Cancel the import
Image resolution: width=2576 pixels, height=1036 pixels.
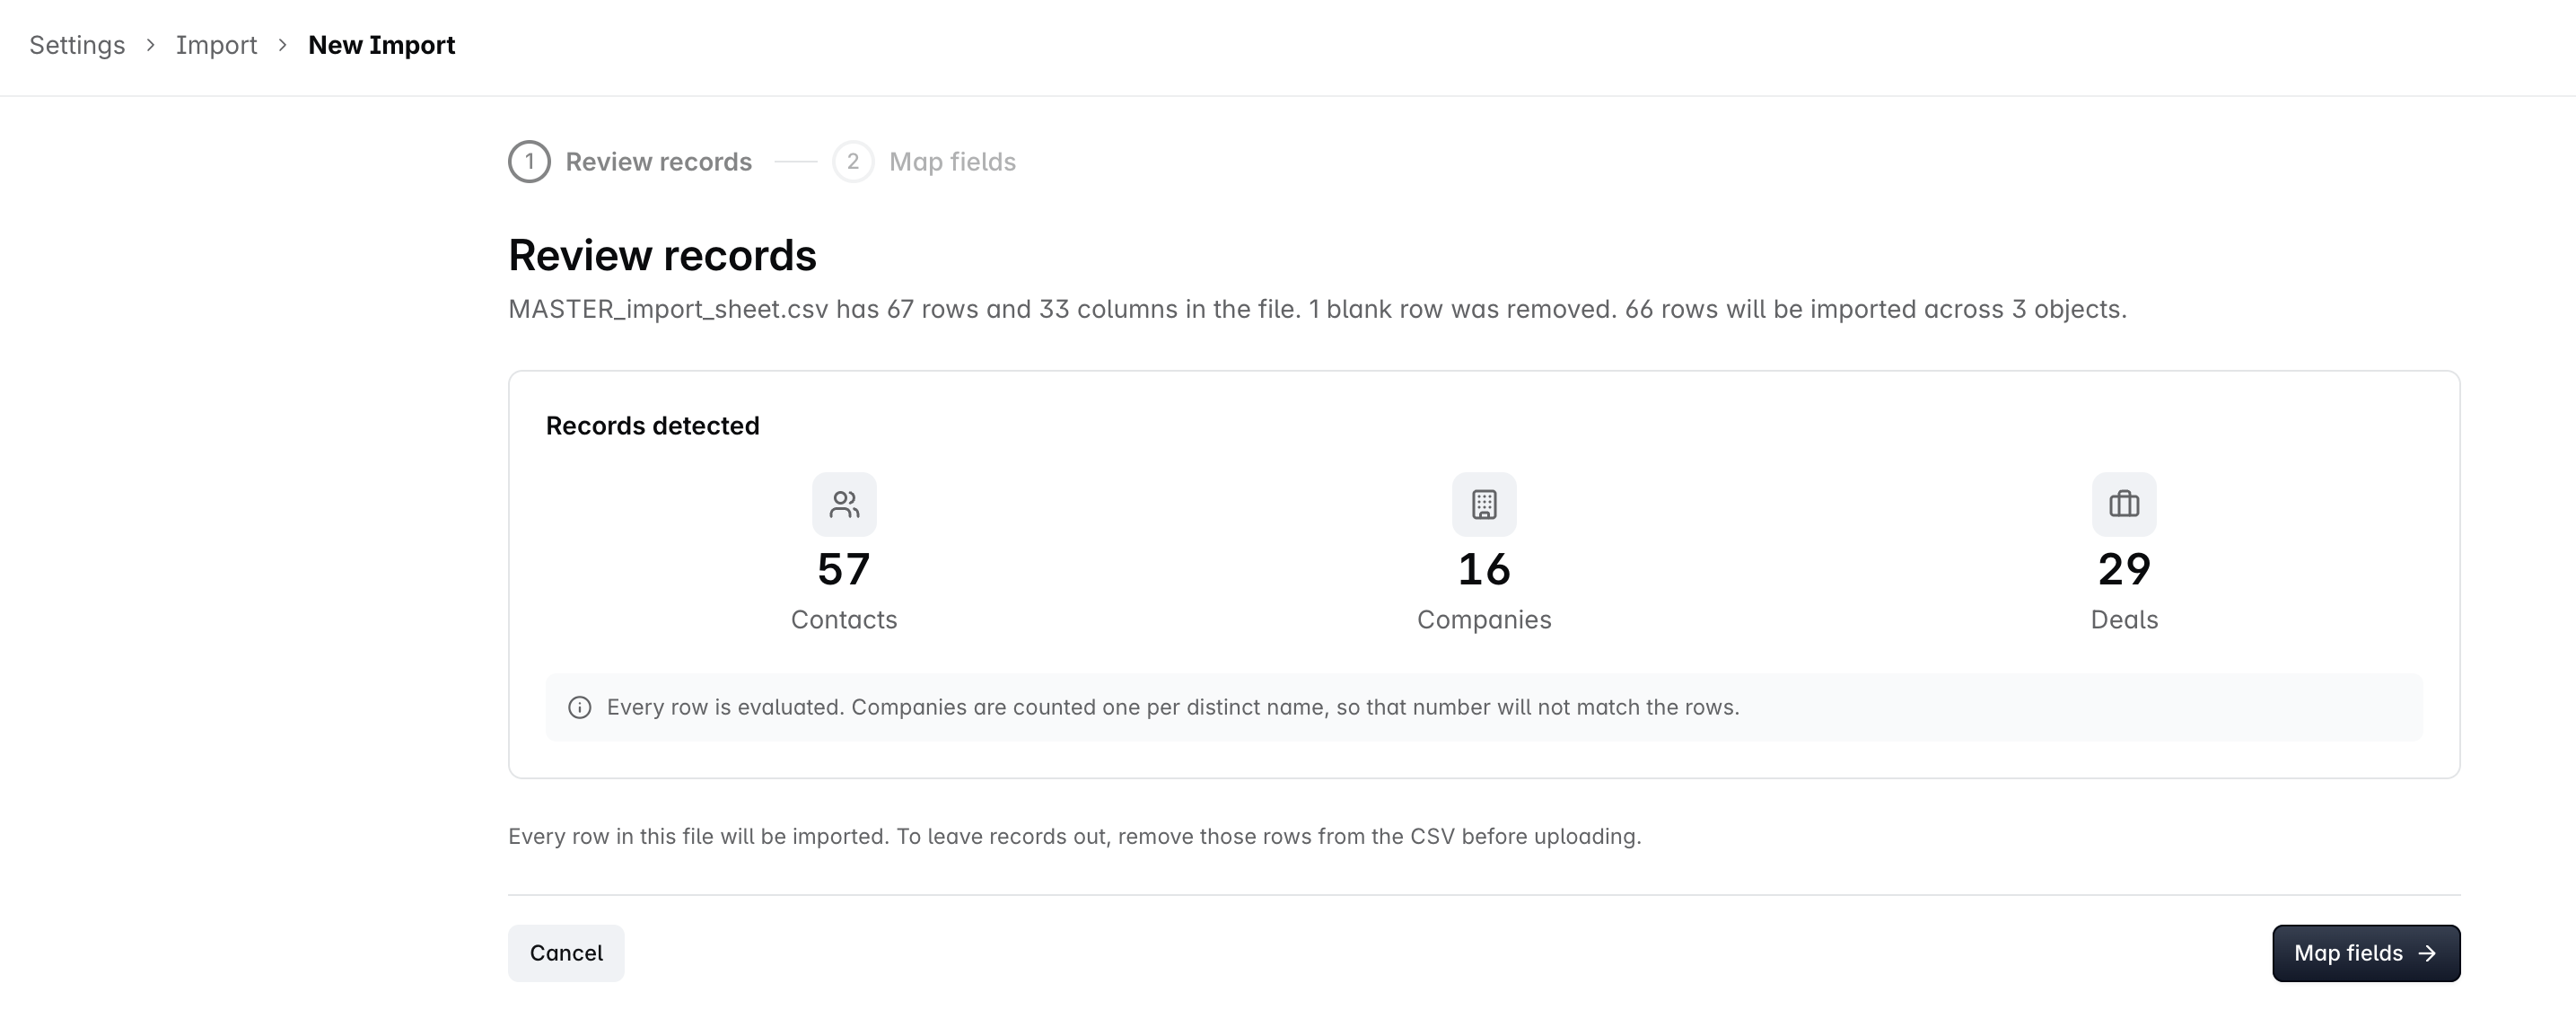[x=566, y=953]
